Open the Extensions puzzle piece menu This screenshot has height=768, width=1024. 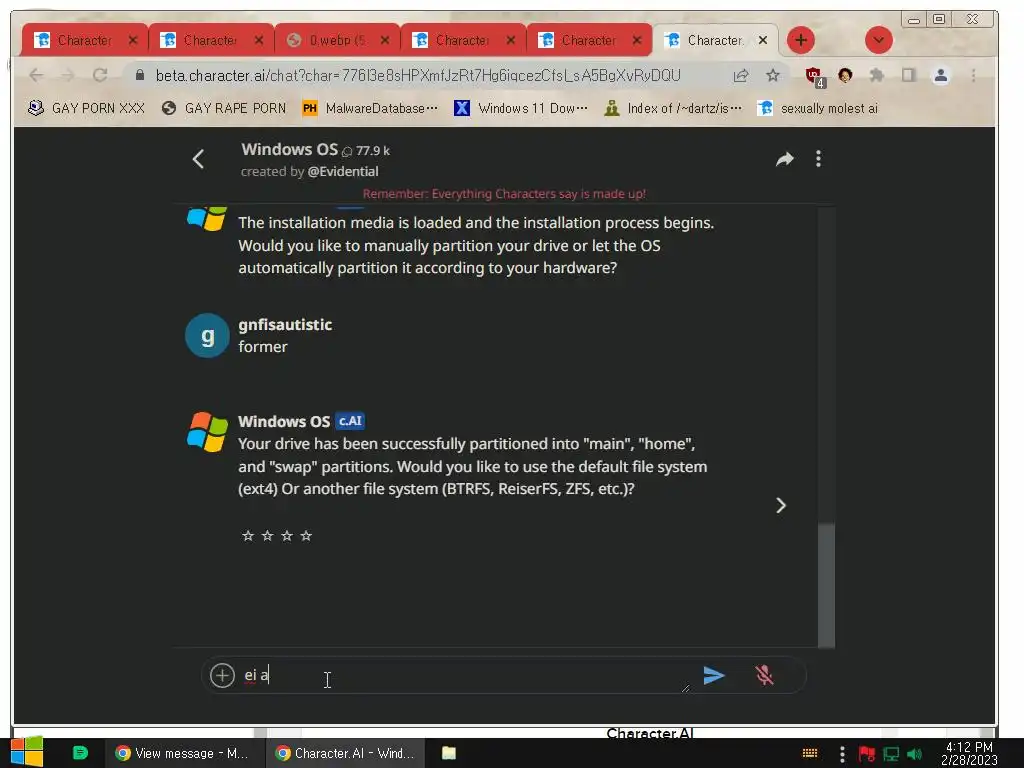pos(876,76)
